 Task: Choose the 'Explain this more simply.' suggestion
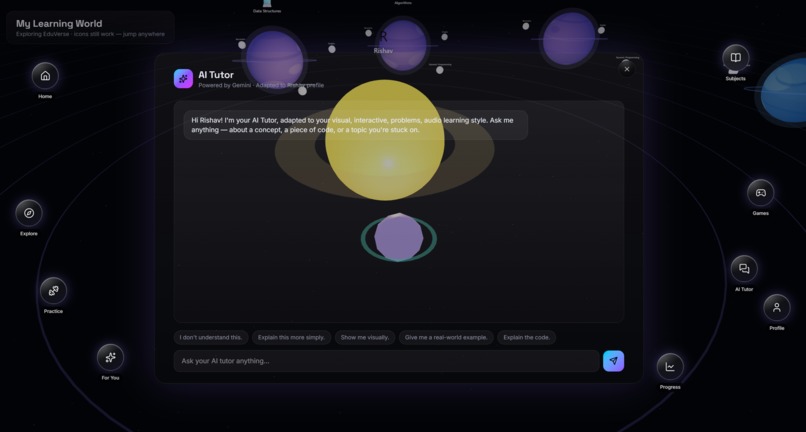click(x=291, y=337)
